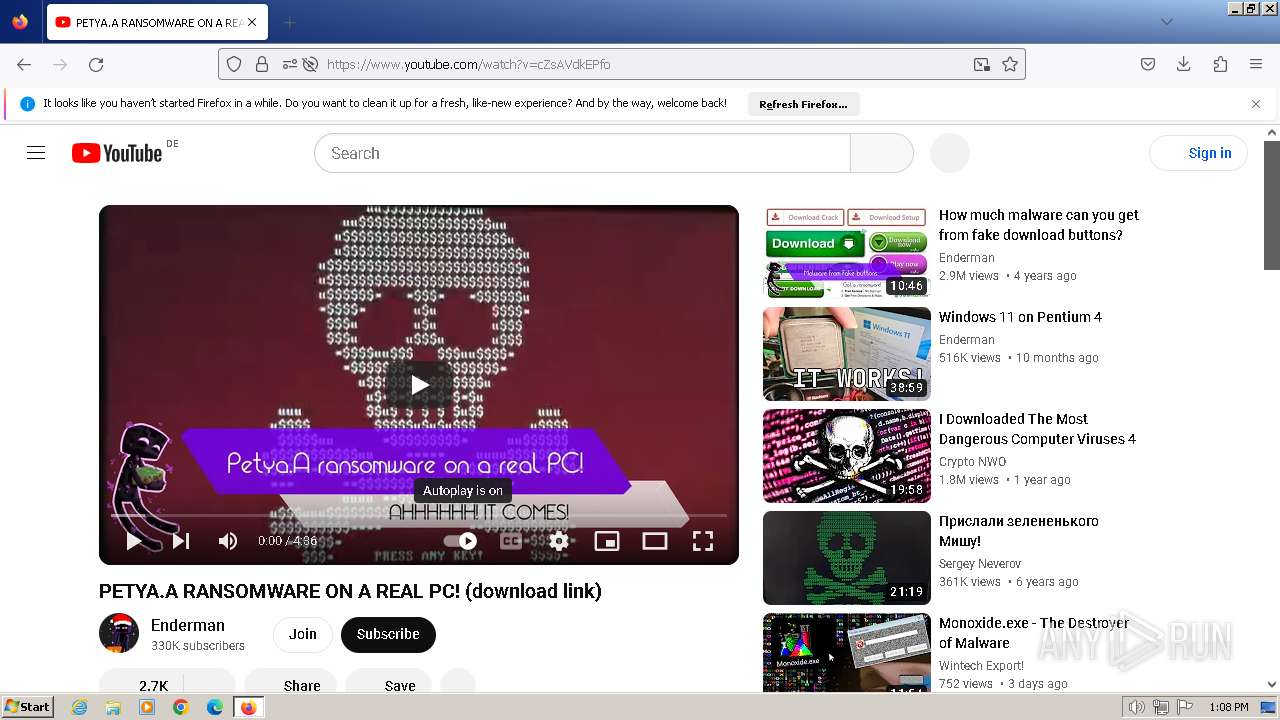
Task: Reload the page in Firefox
Action: [96, 64]
